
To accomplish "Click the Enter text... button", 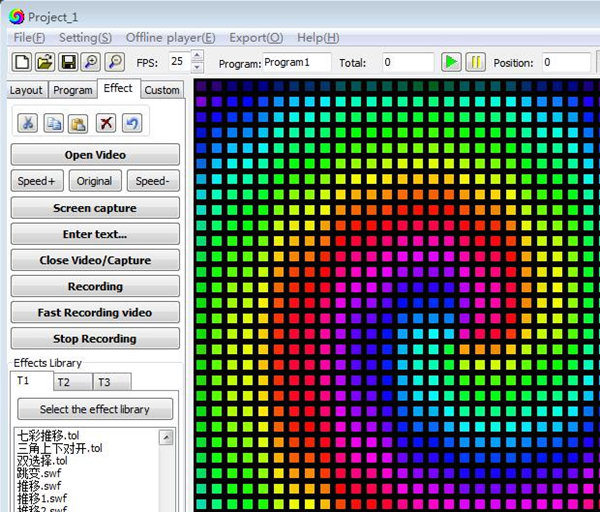I will (x=95, y=234).
